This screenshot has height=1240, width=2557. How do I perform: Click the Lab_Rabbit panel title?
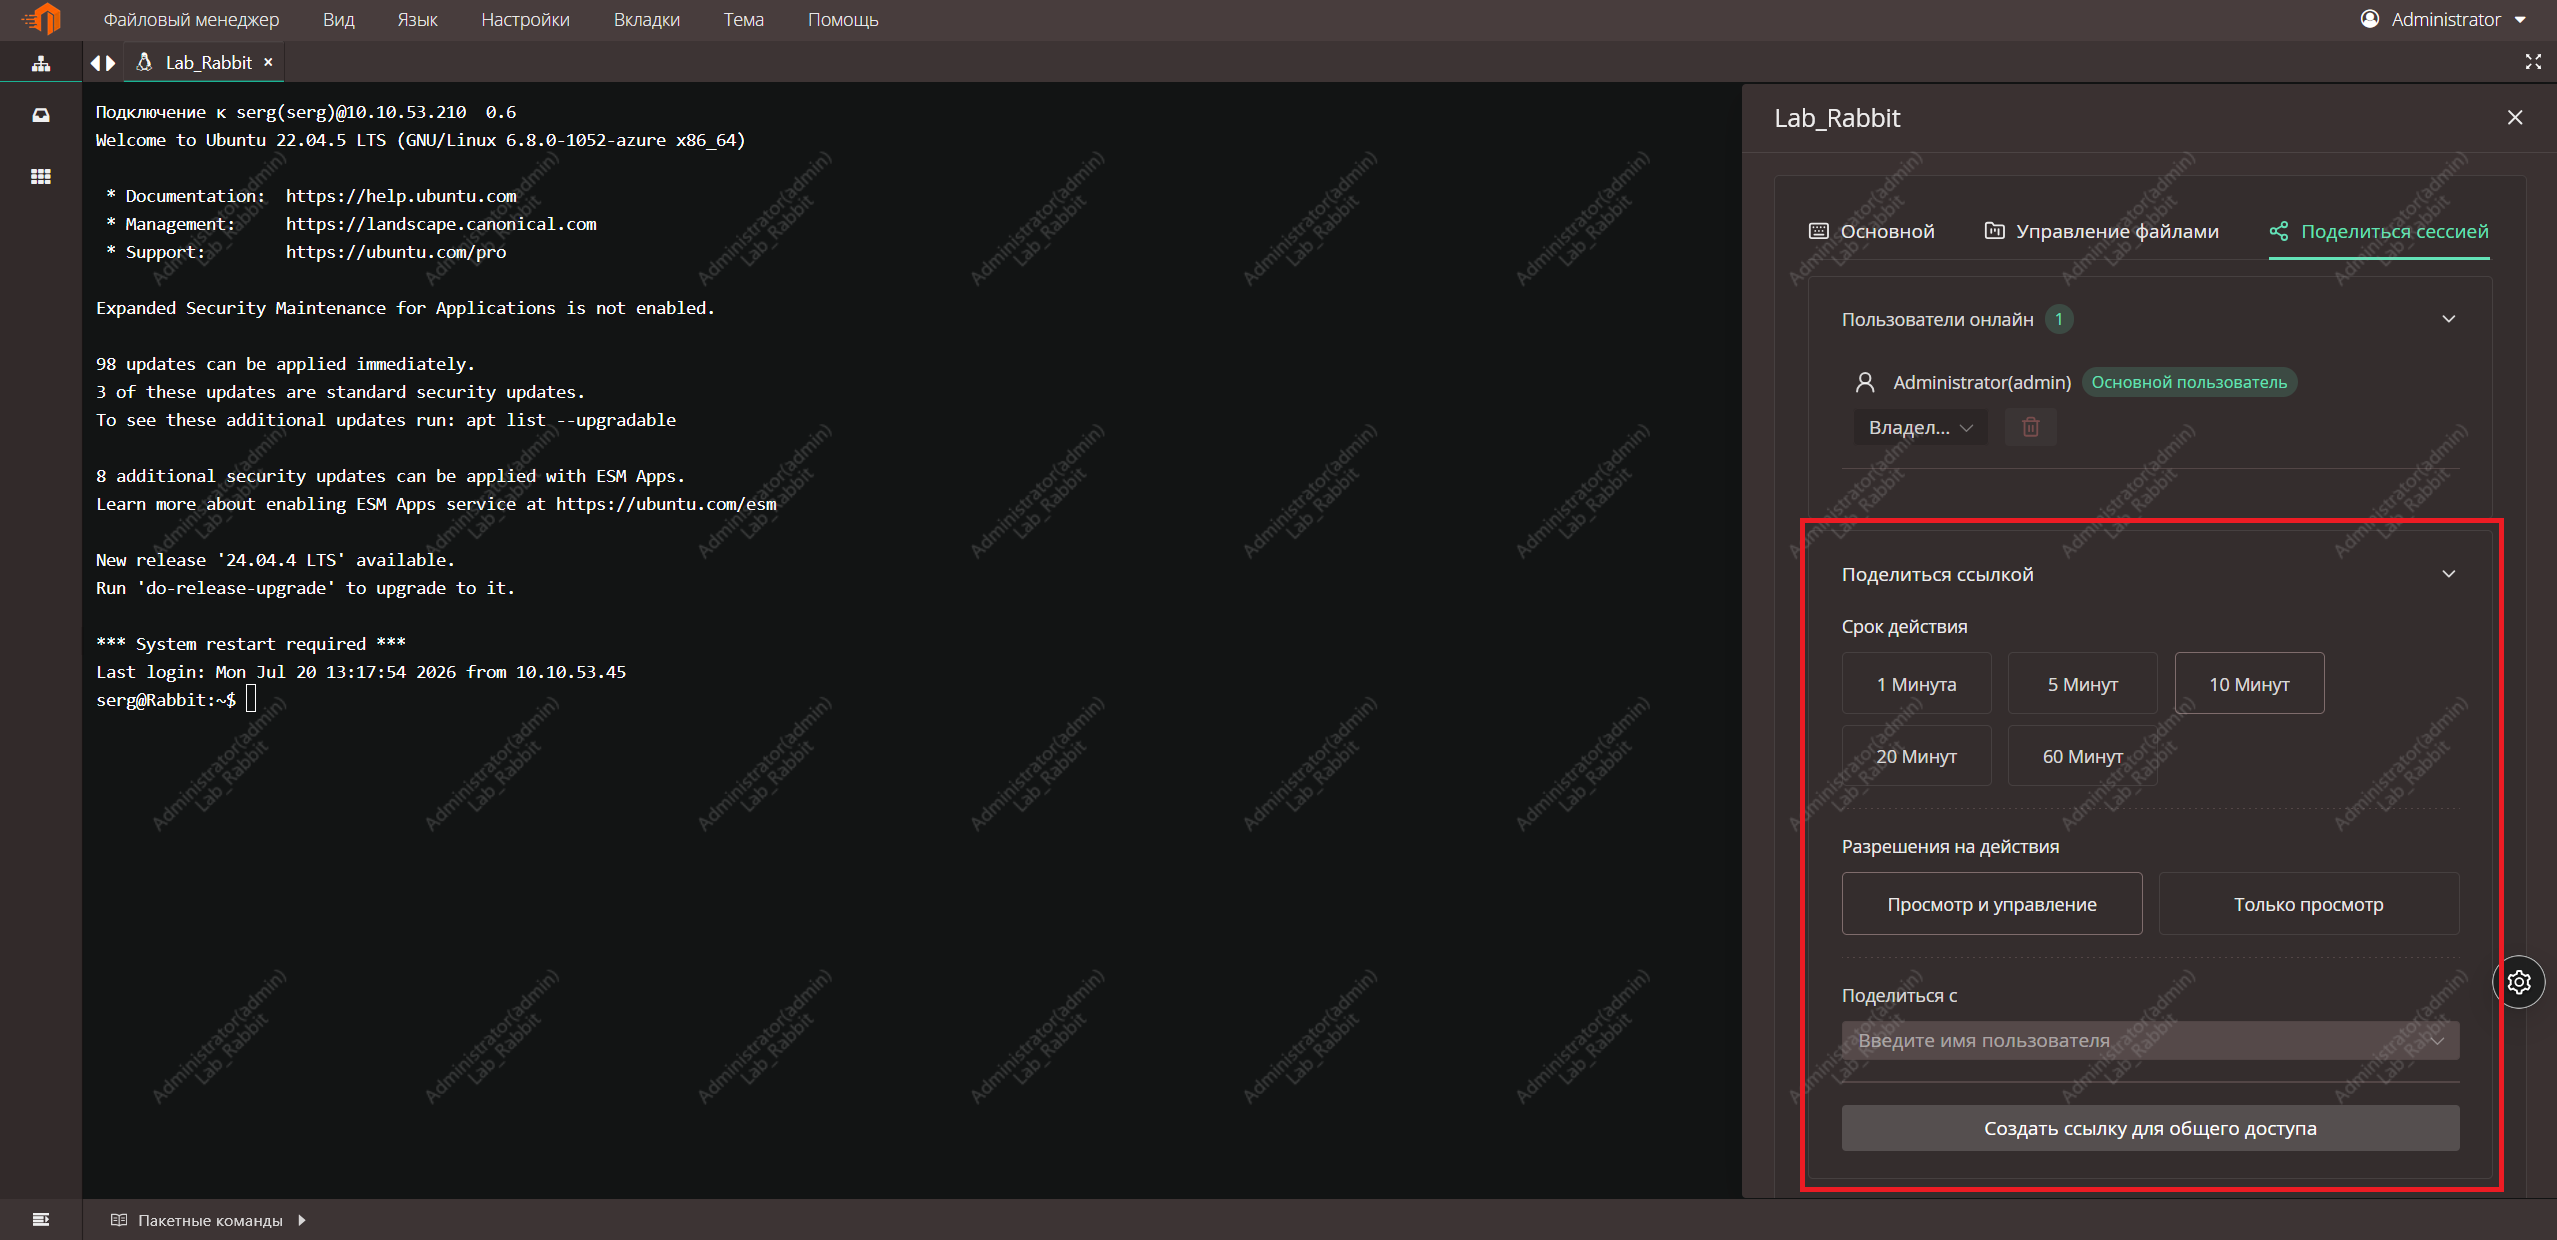click(1837, 118)
